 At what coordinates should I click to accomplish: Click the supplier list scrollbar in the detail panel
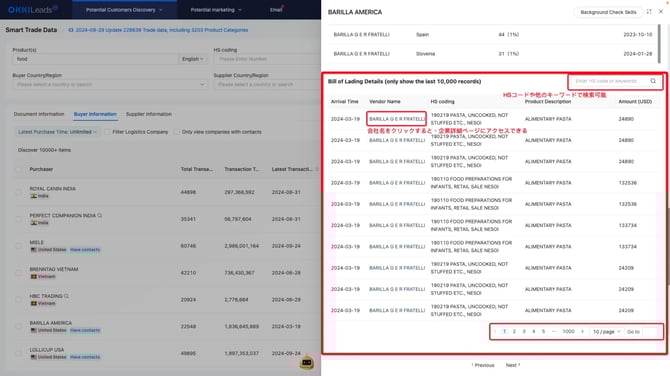(660, 44)
